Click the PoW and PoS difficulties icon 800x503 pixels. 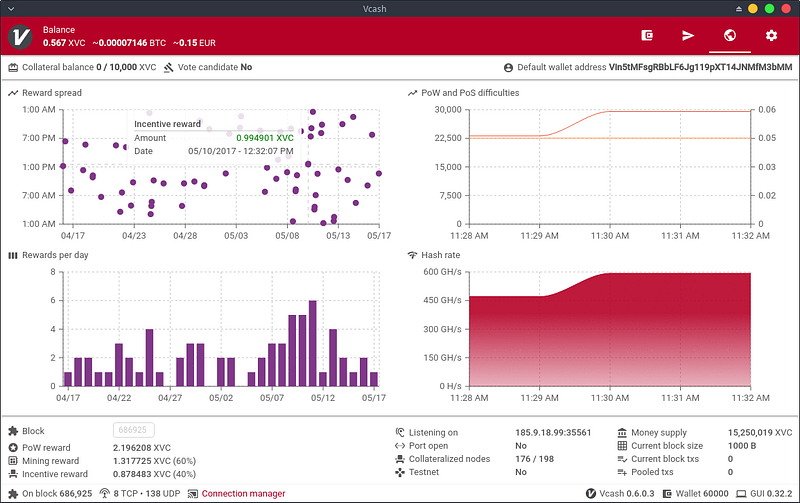412,93
